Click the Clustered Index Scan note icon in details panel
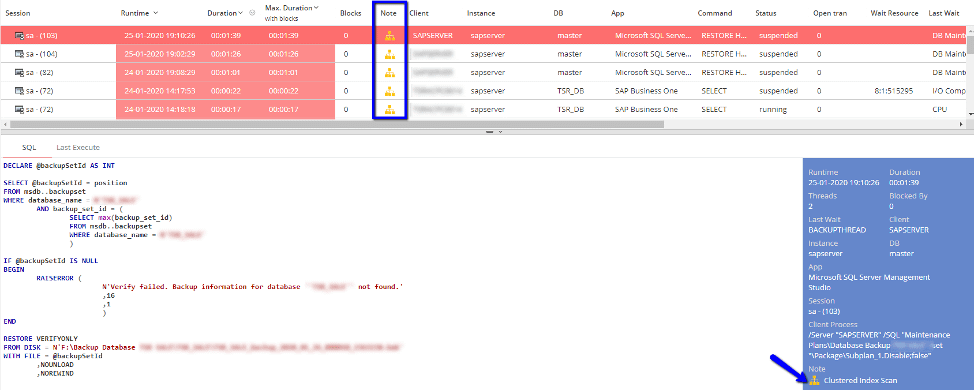This screenshot has width=974, height=391. pos(815,380)
